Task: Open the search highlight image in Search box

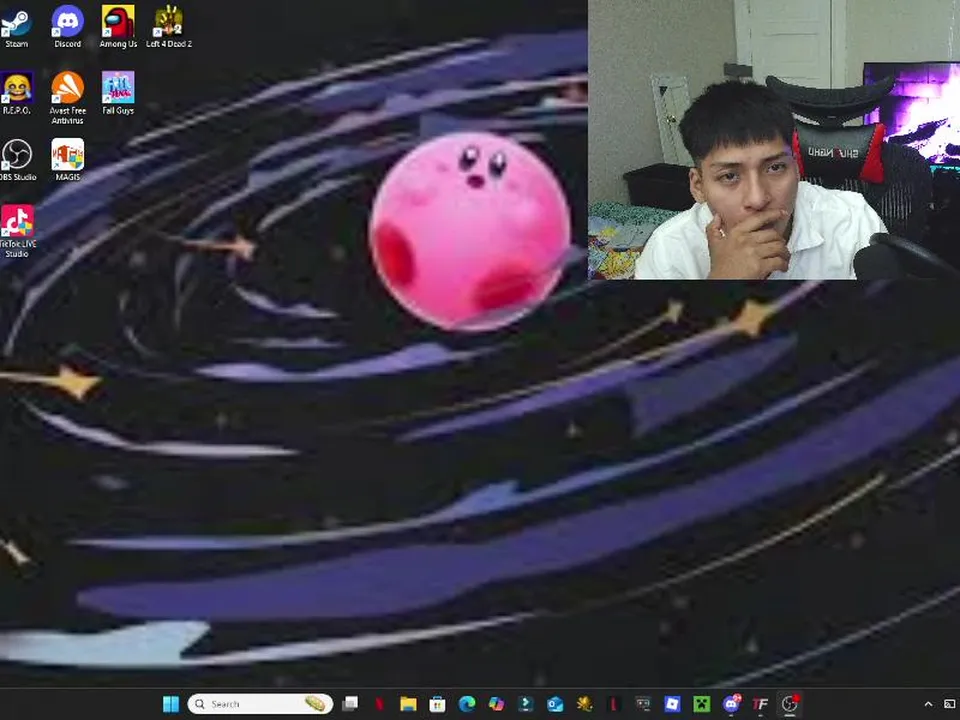Action: (x=315, y=704)
